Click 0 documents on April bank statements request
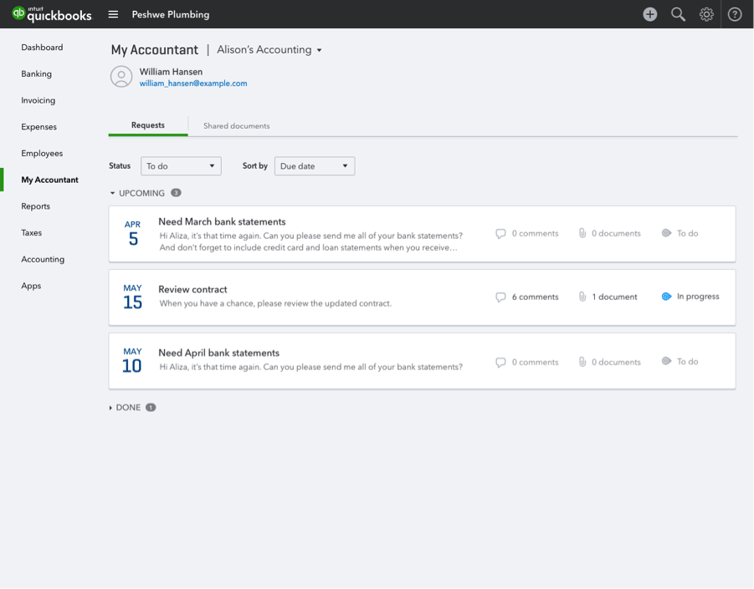The image size is (754, 589). coord(616,362)
